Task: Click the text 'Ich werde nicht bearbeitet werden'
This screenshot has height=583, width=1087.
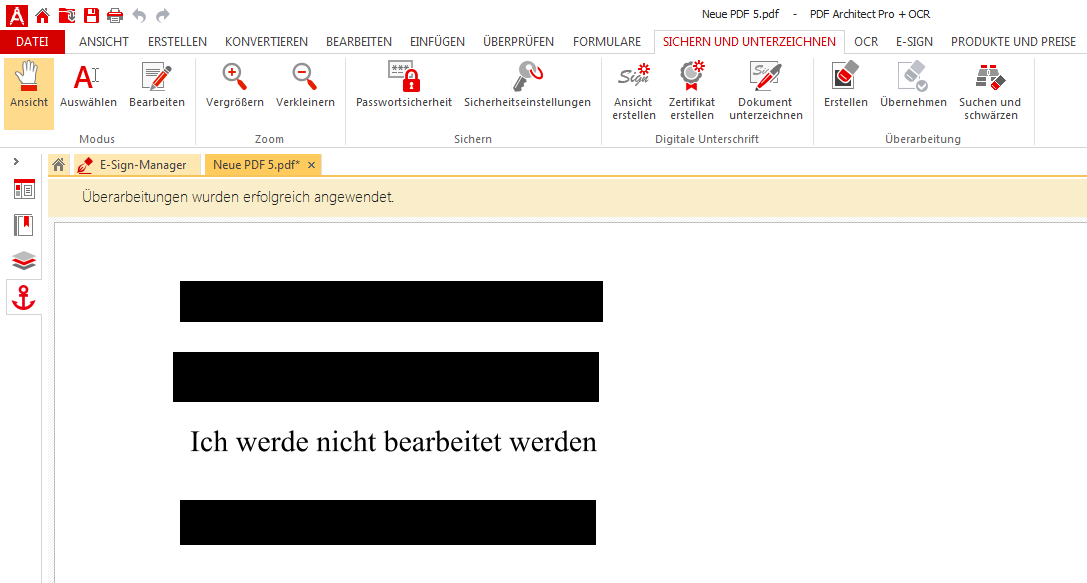Action: 393,442
